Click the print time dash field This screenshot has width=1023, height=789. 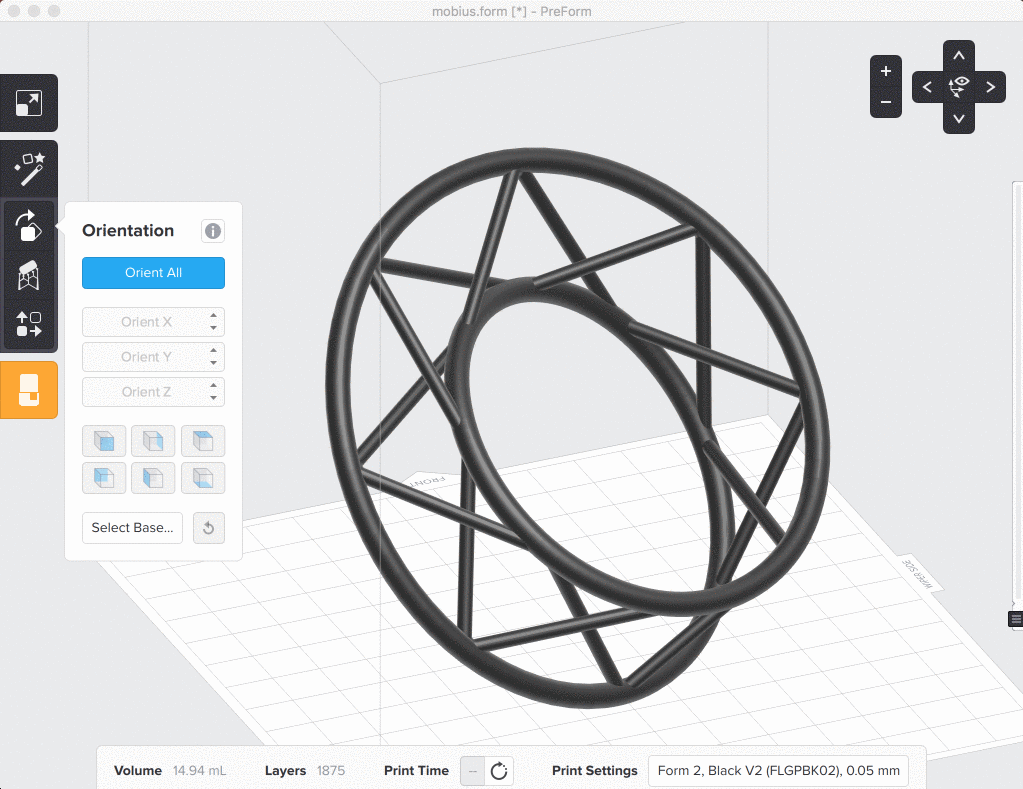pos(473,771)
